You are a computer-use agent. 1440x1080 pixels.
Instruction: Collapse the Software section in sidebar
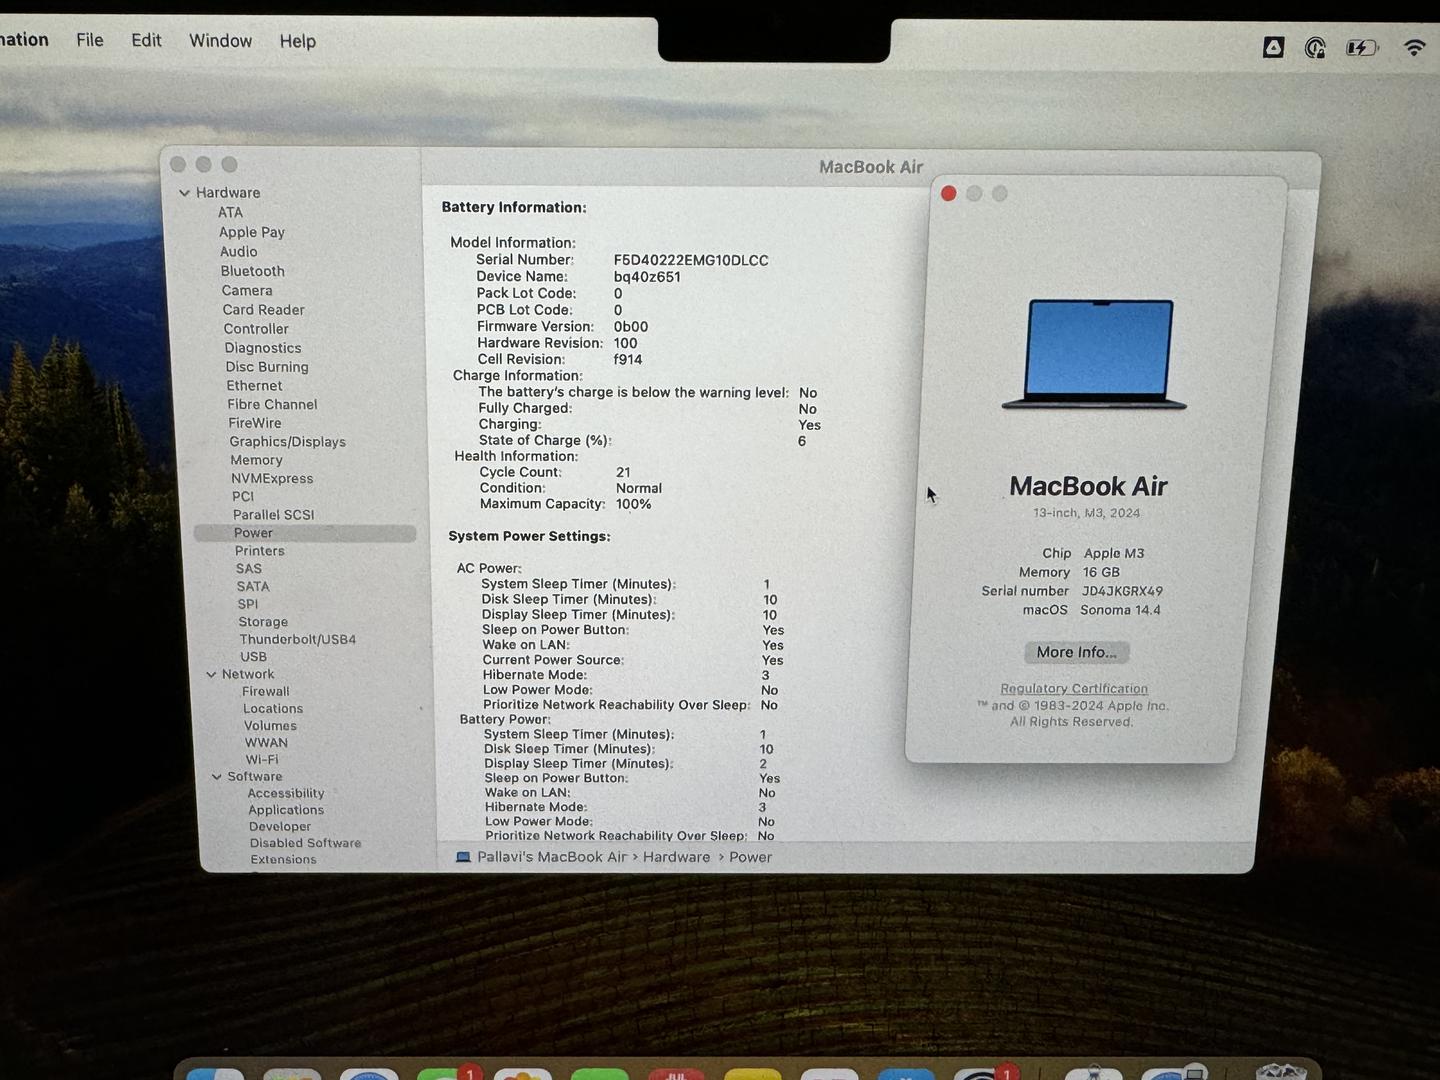pyautogui.click(x=217, y=777)
